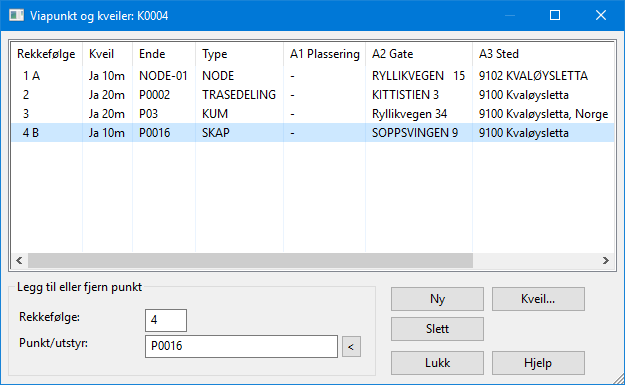Viewport: 625px width, 385px height.
Task: Click into the Rekkefølge input field
Action: pyautogui.click(x=166, y=320)
